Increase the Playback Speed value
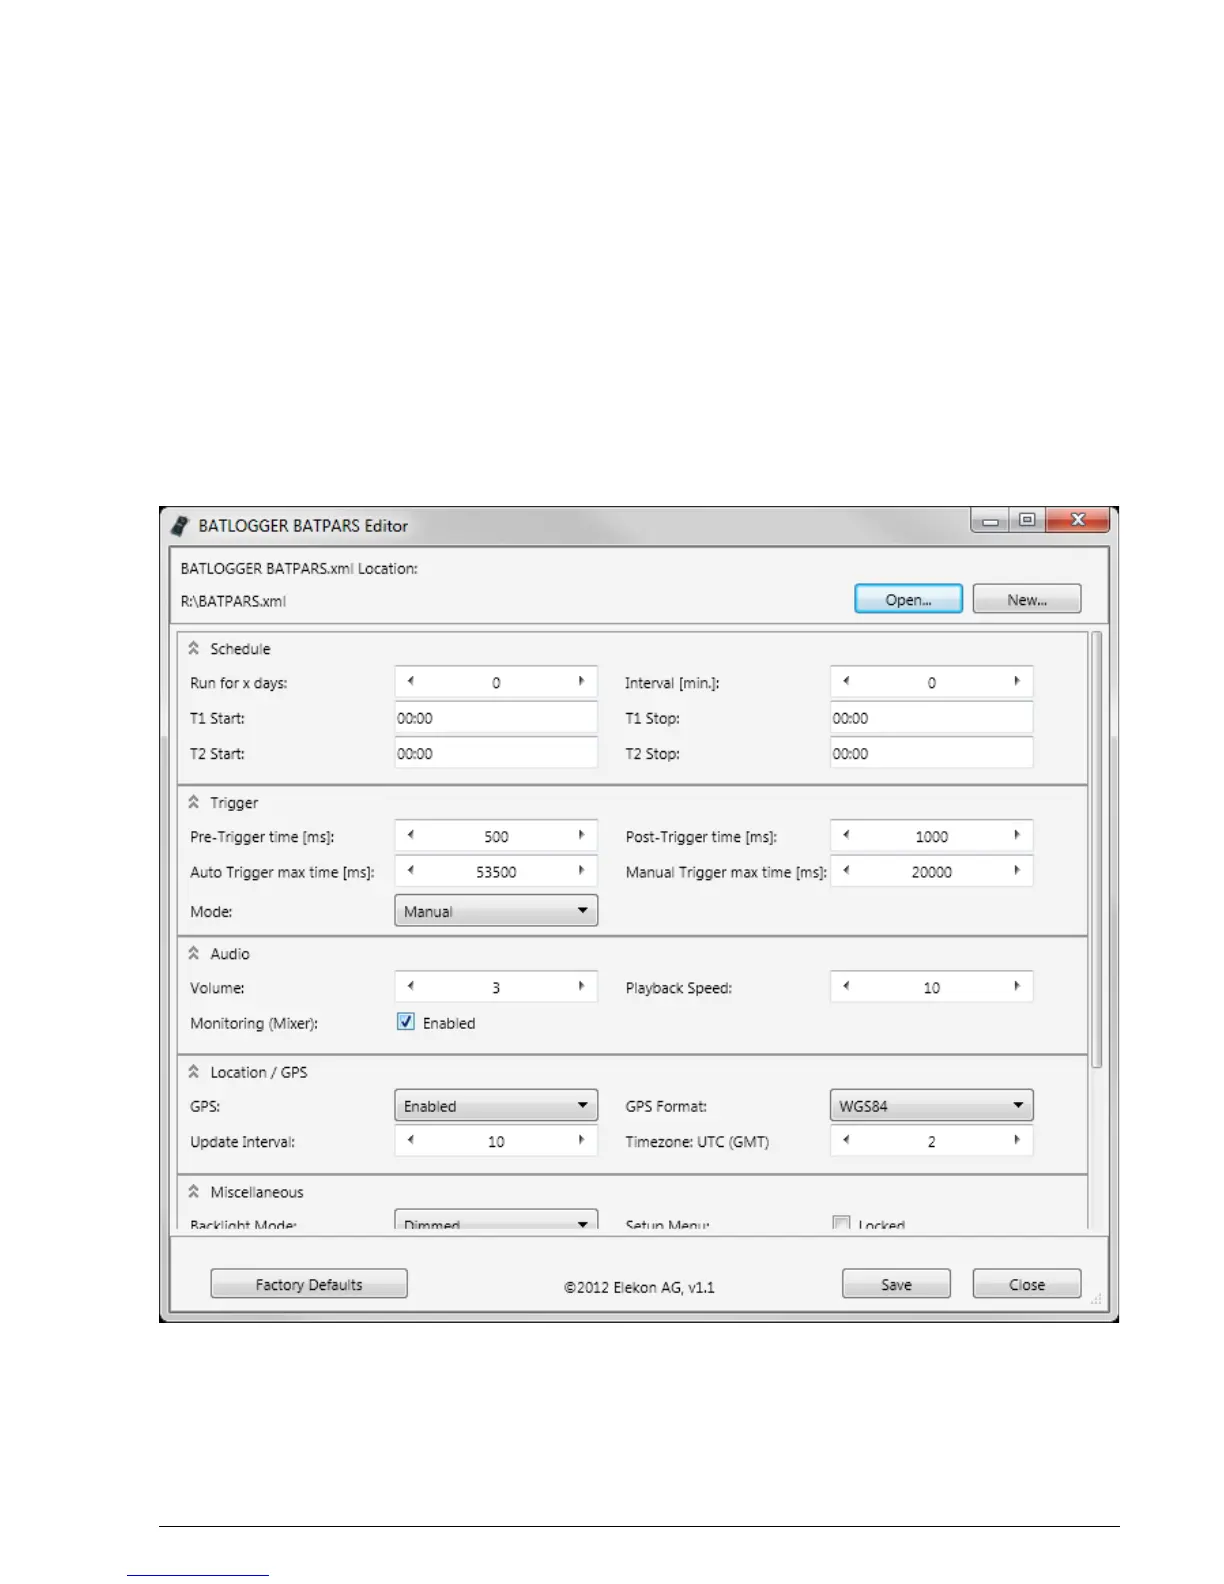The image size is (1224, 1584). coord(1017,986)
